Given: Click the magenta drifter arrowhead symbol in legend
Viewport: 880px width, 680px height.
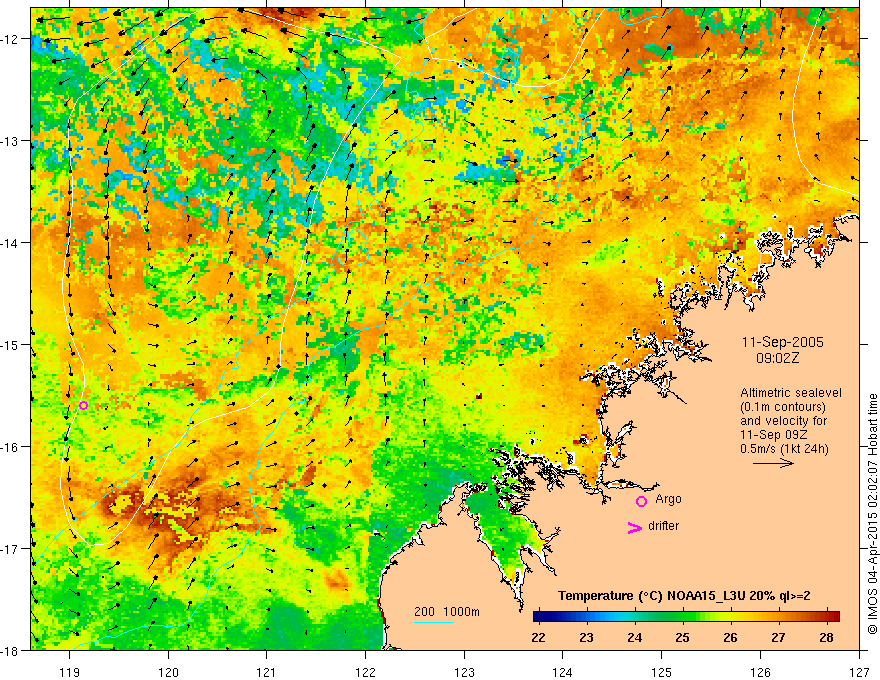Looking at the screenshot, I should pos(634,527).
